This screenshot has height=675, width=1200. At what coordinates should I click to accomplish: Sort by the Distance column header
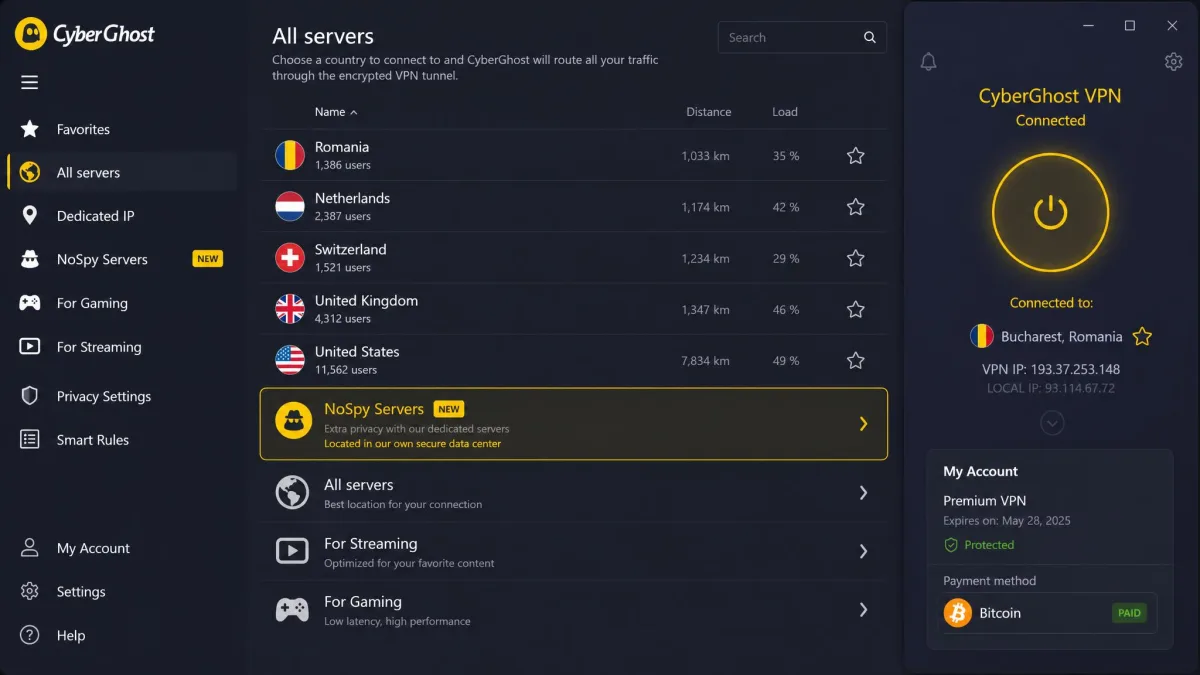708,112
